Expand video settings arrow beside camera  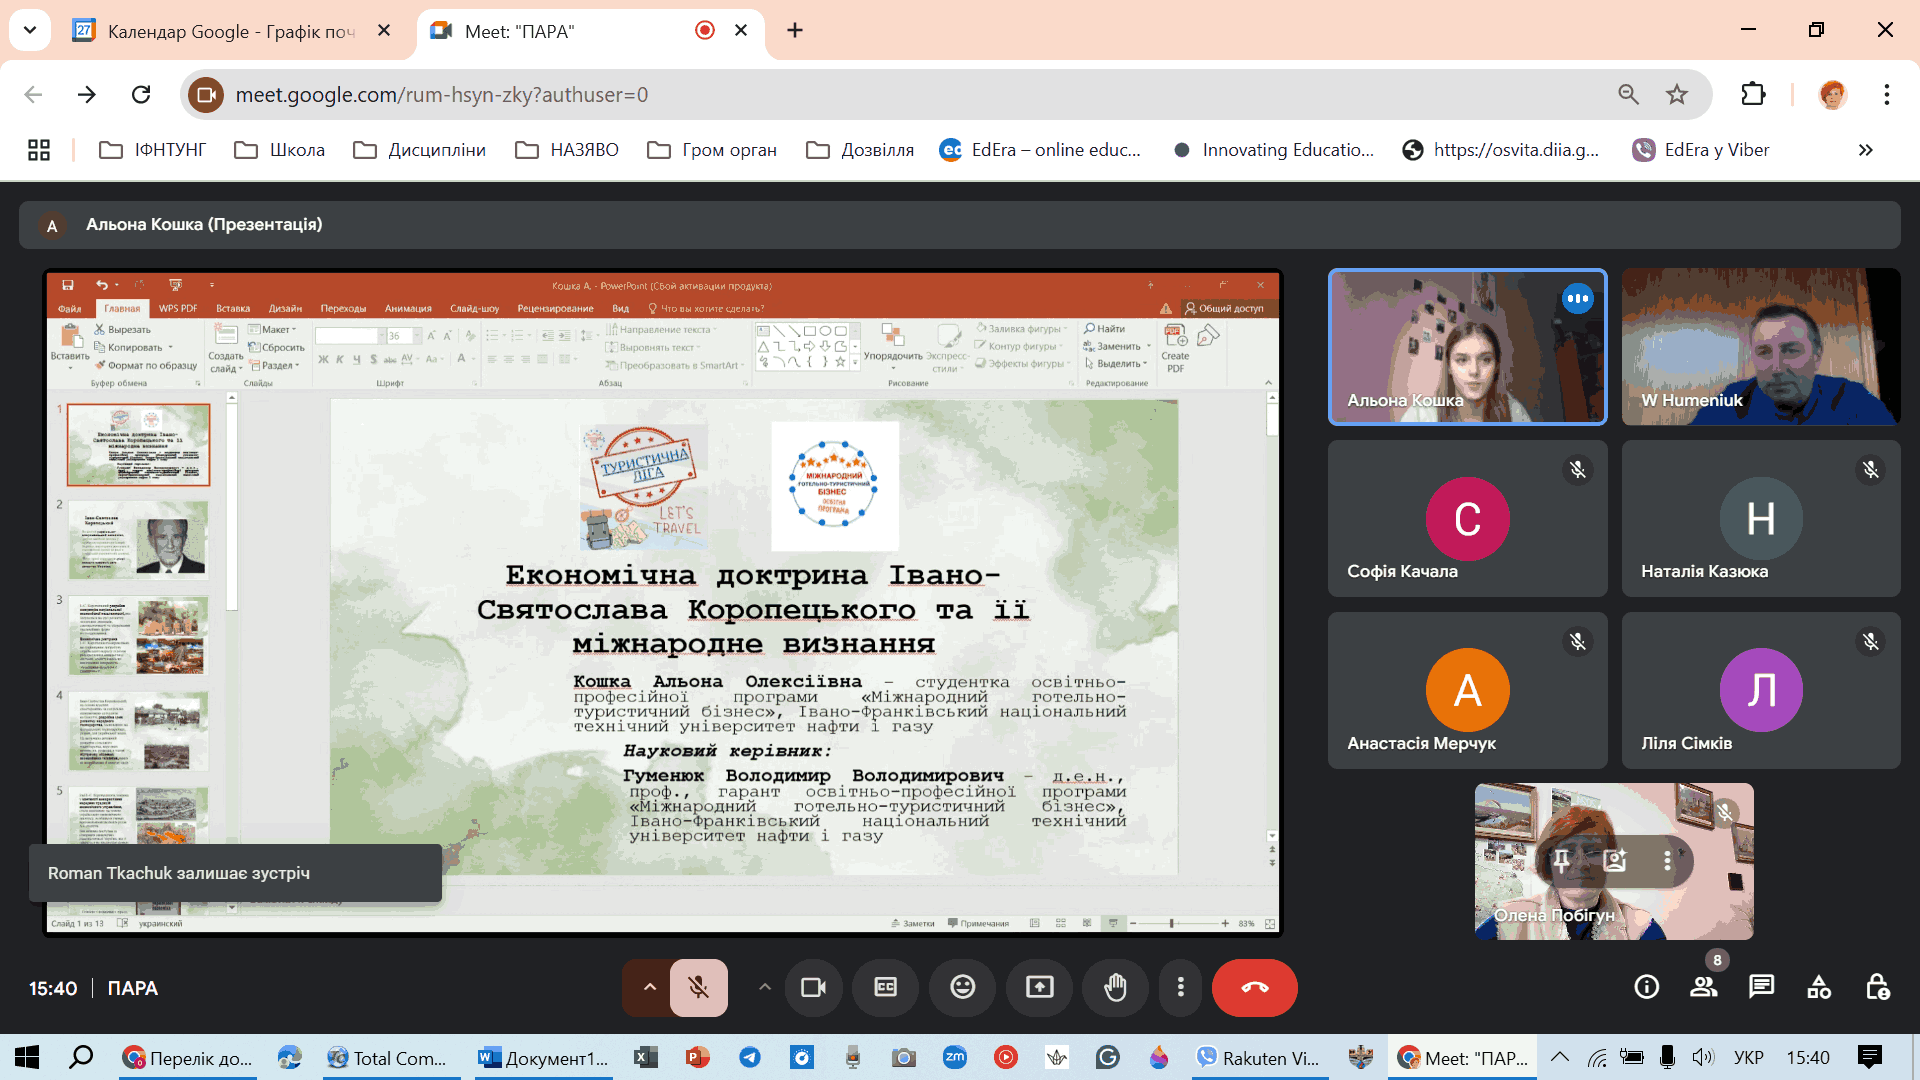pyautogui.click(x=764, y=988)
